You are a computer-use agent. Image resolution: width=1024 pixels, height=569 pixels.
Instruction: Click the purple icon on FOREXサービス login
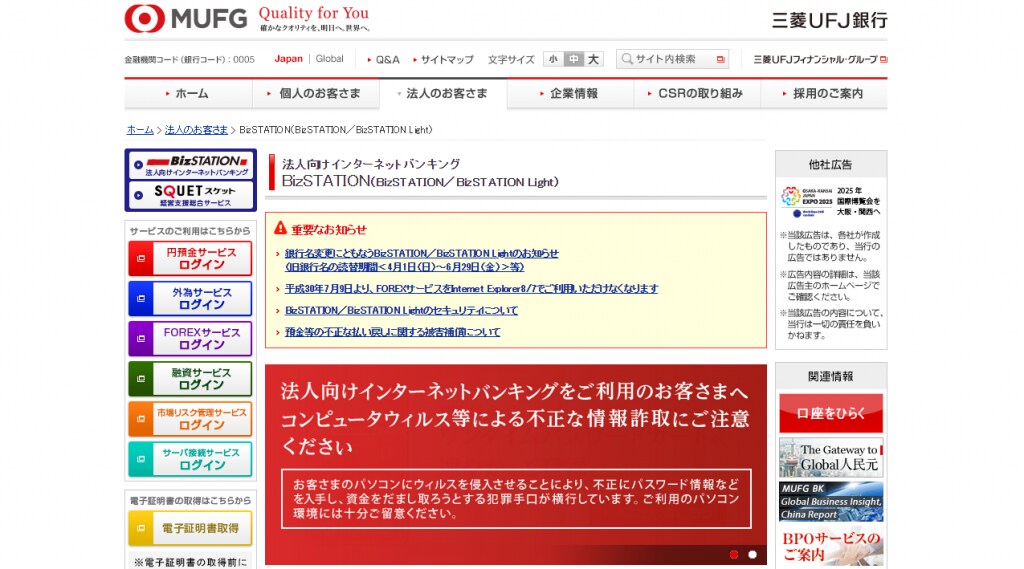(140, 338)
